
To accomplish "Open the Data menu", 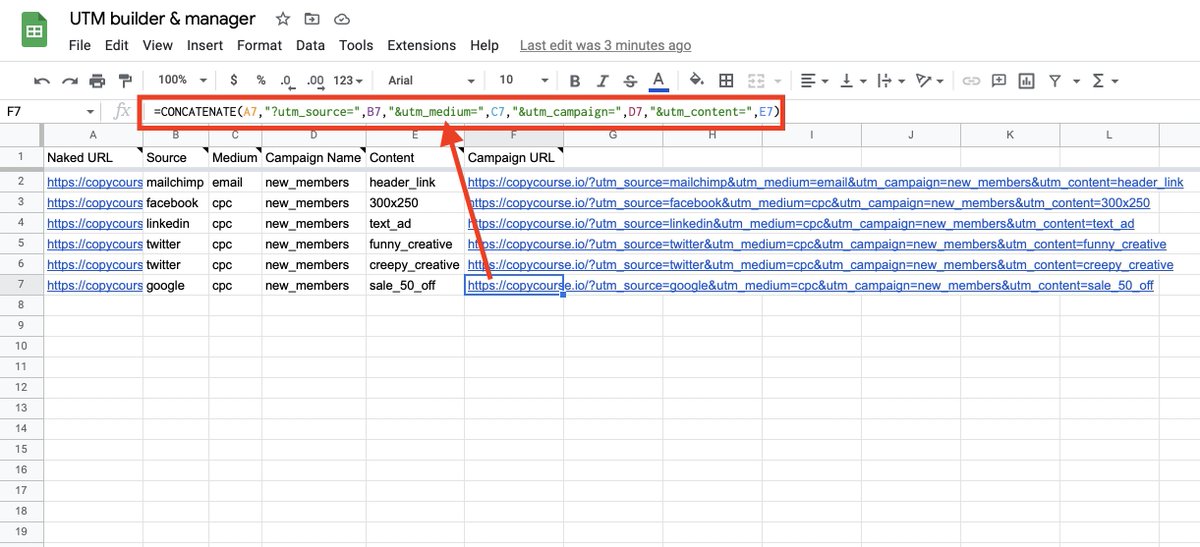I will pyautogui.click(x=310, y=45).
